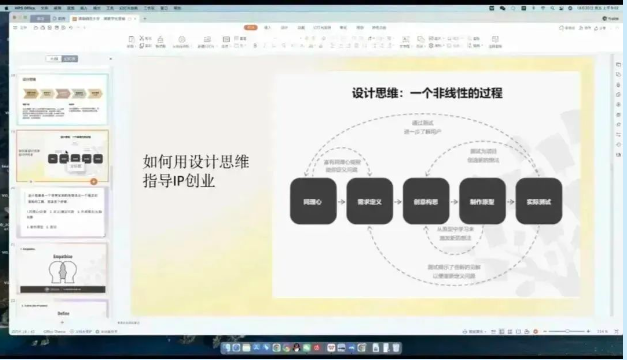The image size is (627, 360).
Task: Click the slide layout icon in ribbon
Action: (x=226, y=39)
